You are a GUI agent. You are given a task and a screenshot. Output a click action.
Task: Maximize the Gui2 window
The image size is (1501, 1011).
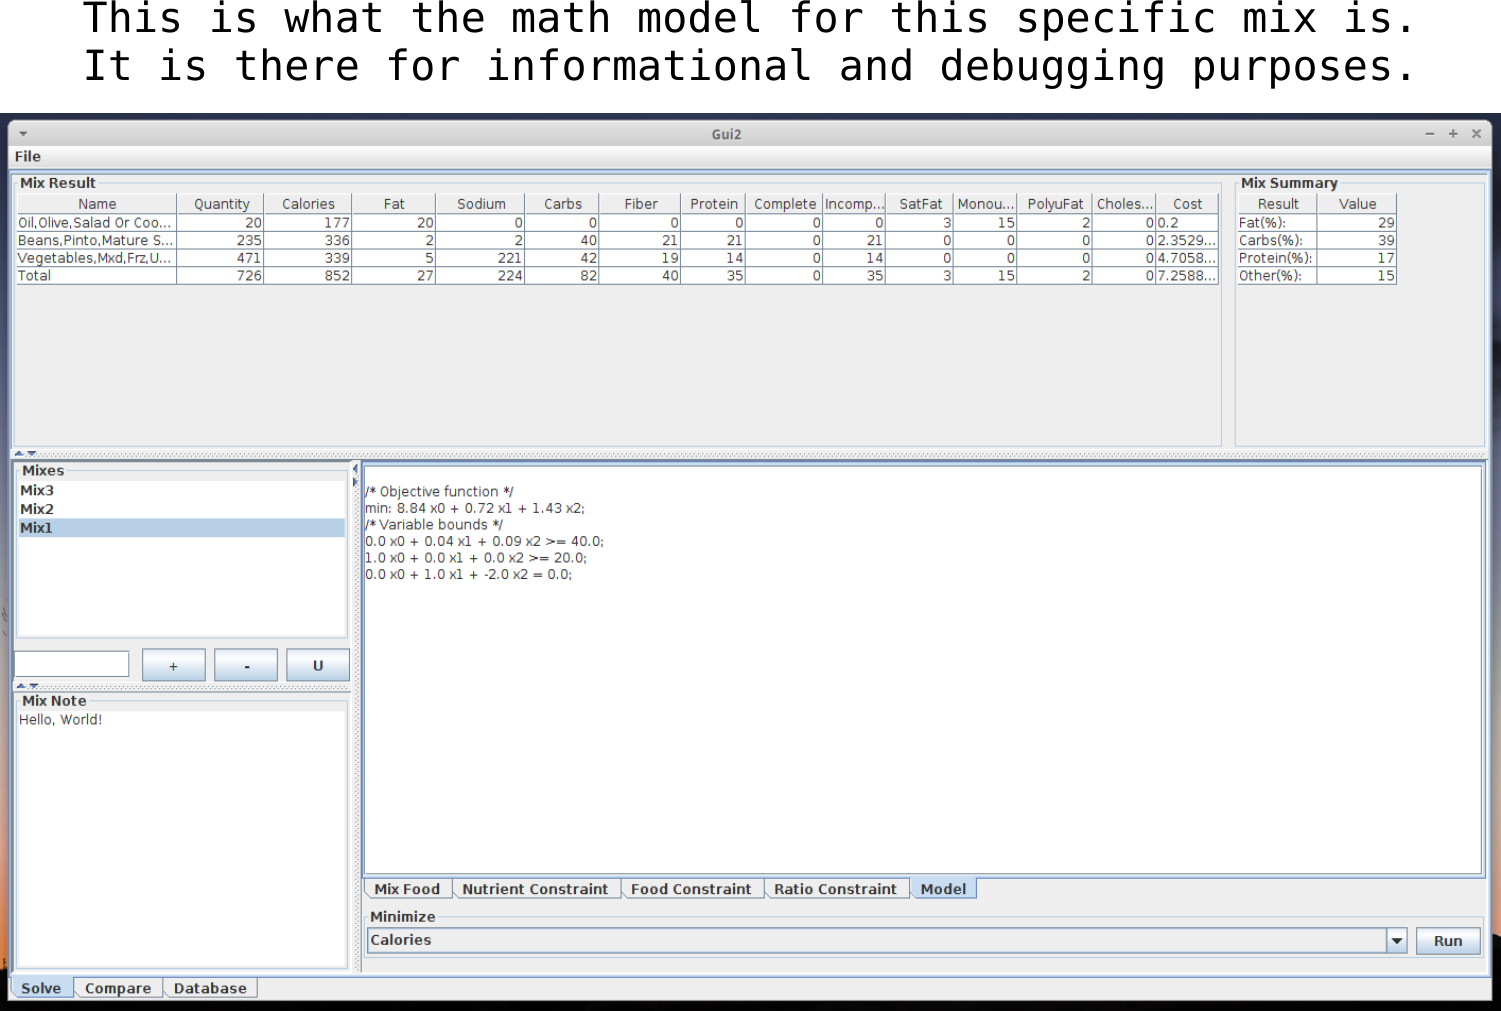coord(1453,134)
